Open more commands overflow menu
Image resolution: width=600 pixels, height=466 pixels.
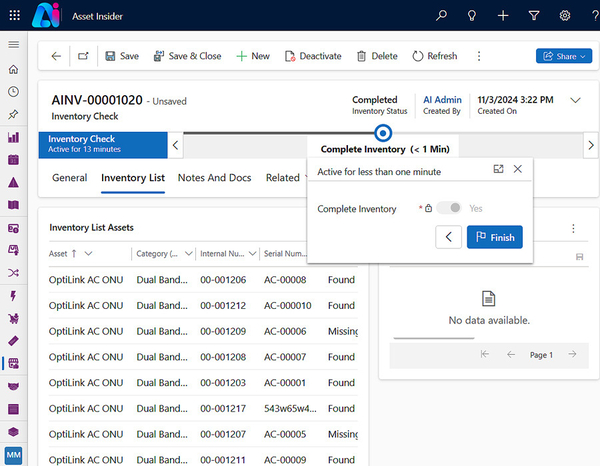[479, 56]
